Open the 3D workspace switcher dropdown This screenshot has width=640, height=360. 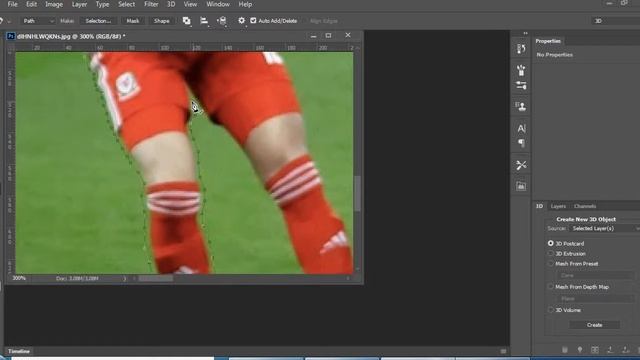(616, 21)
